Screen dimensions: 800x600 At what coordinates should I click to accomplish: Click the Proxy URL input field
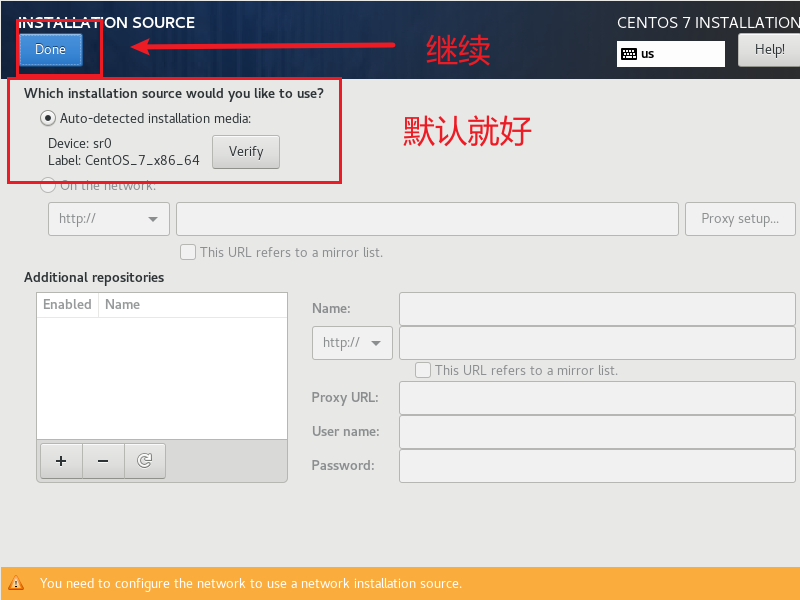click(x=597, y=398)
